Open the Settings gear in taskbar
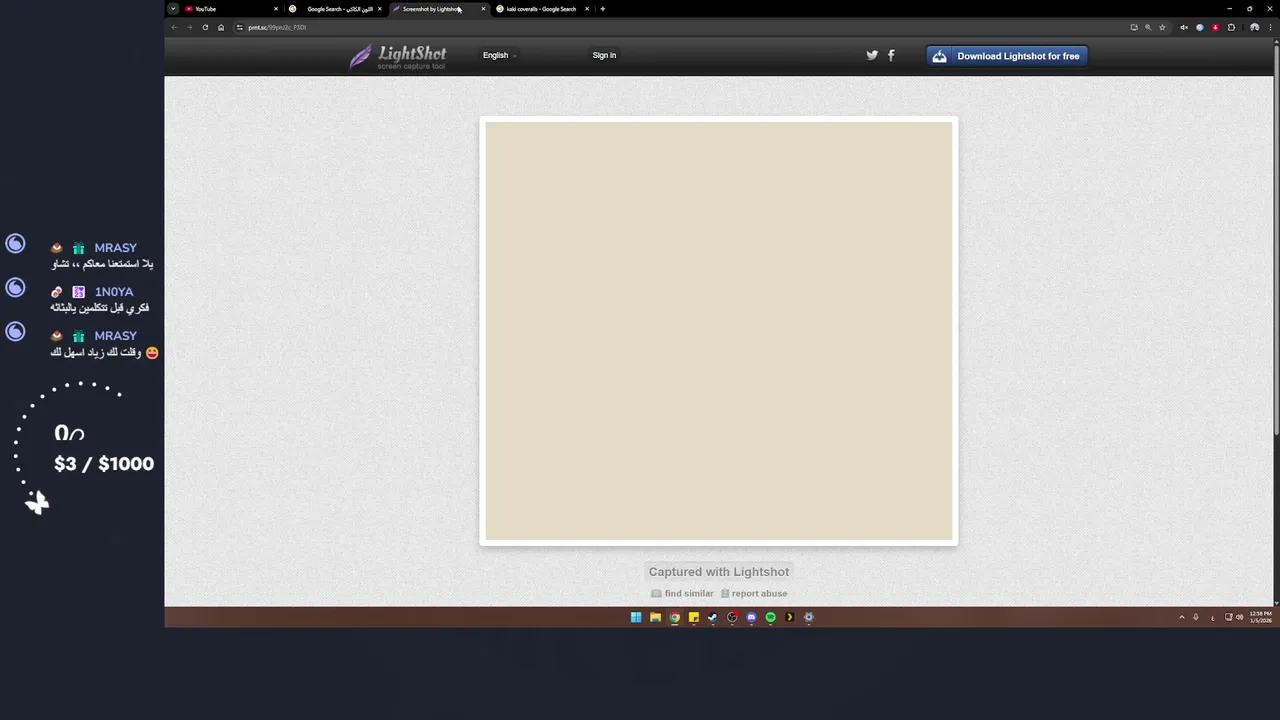 (809, 617)
